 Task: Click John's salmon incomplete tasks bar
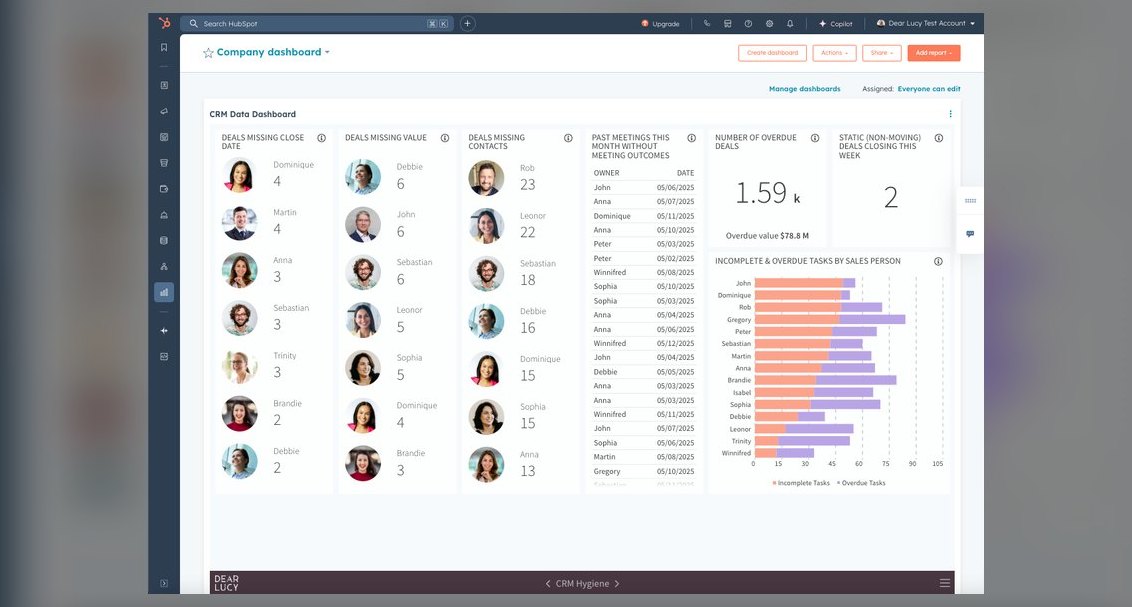(798, 283)
